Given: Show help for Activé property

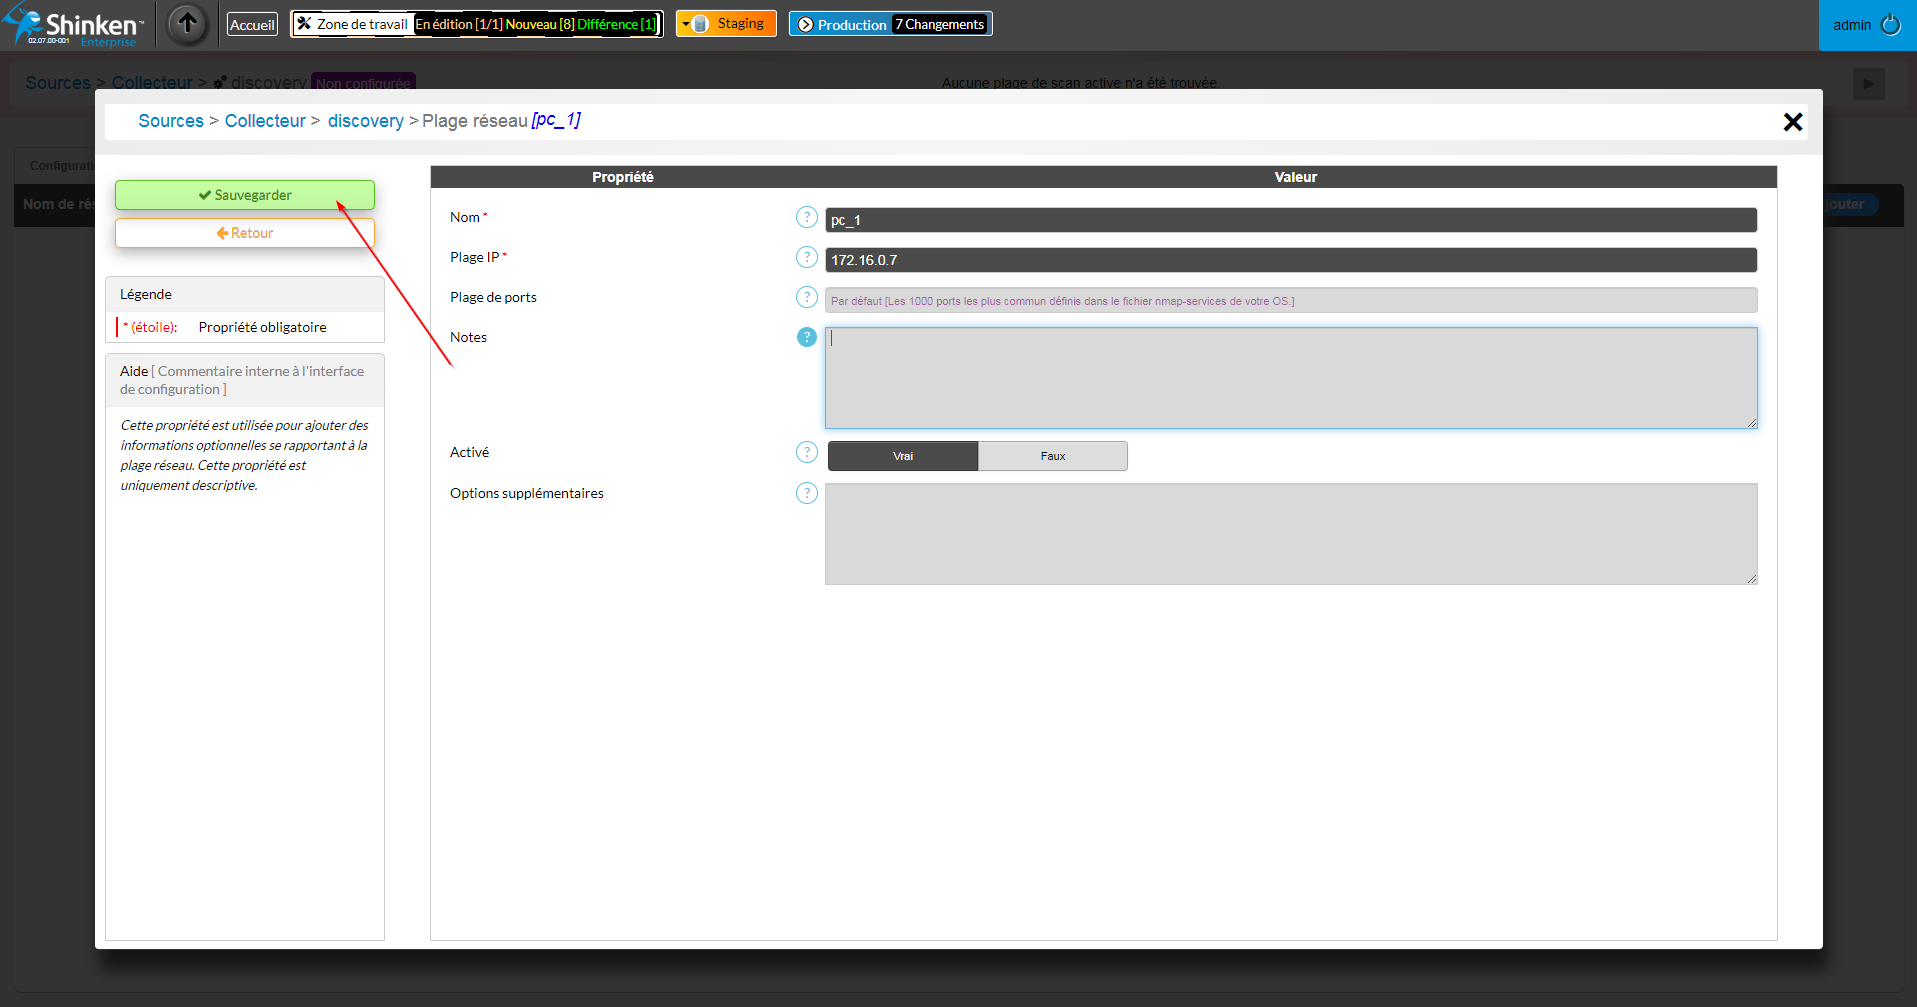Looking at the screenshot, I should (x=806, y=452).
